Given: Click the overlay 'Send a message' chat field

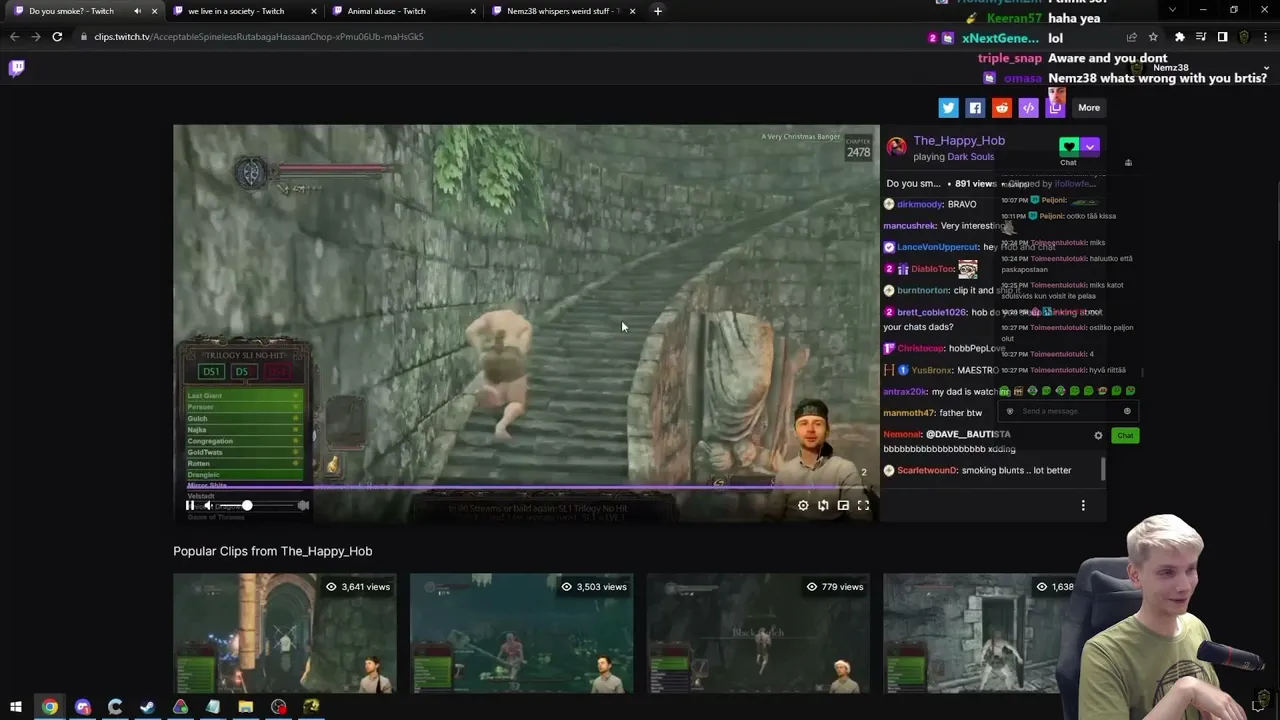Looking at the screenshot, I should pos(1069,411).
